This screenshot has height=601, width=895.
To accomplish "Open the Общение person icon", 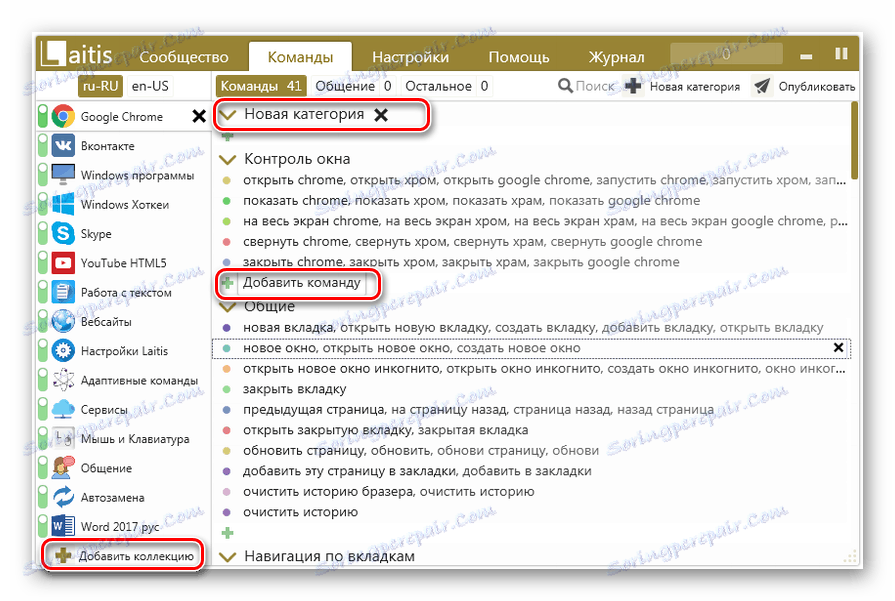I will tap(63, 468).
